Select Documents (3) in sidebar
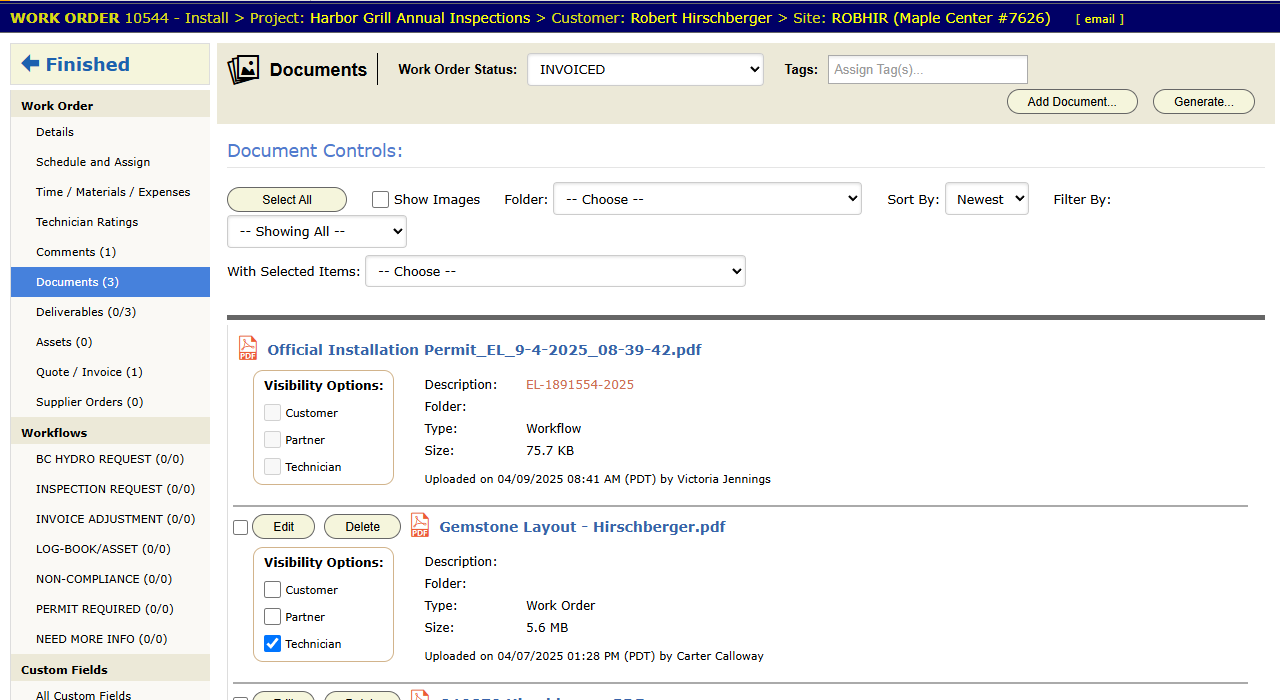This screenshot has width=1280, height=700. click(110, 282)
